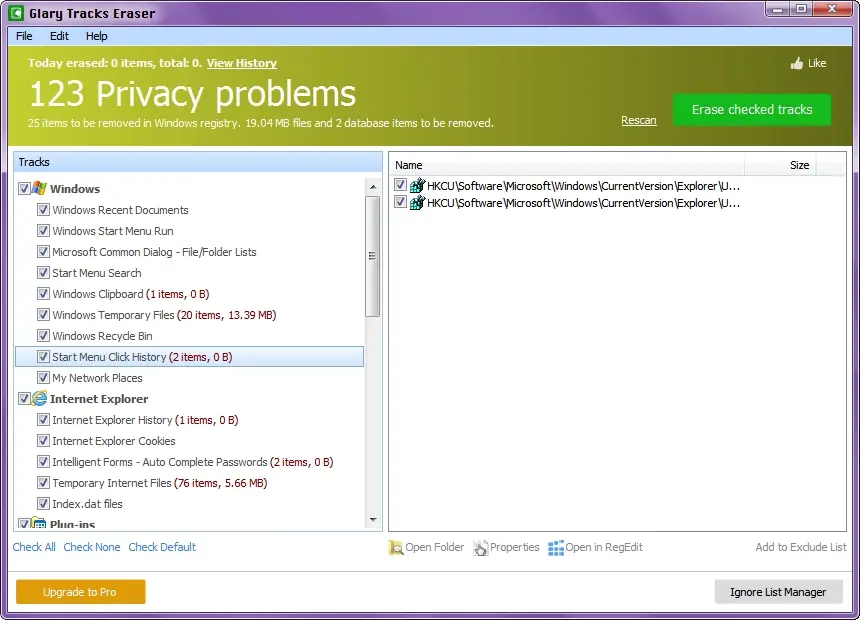Click the Internet Explorer category icon
This screenshot has height=620, width=860.
pyautogui.click(x=39, y=398)
